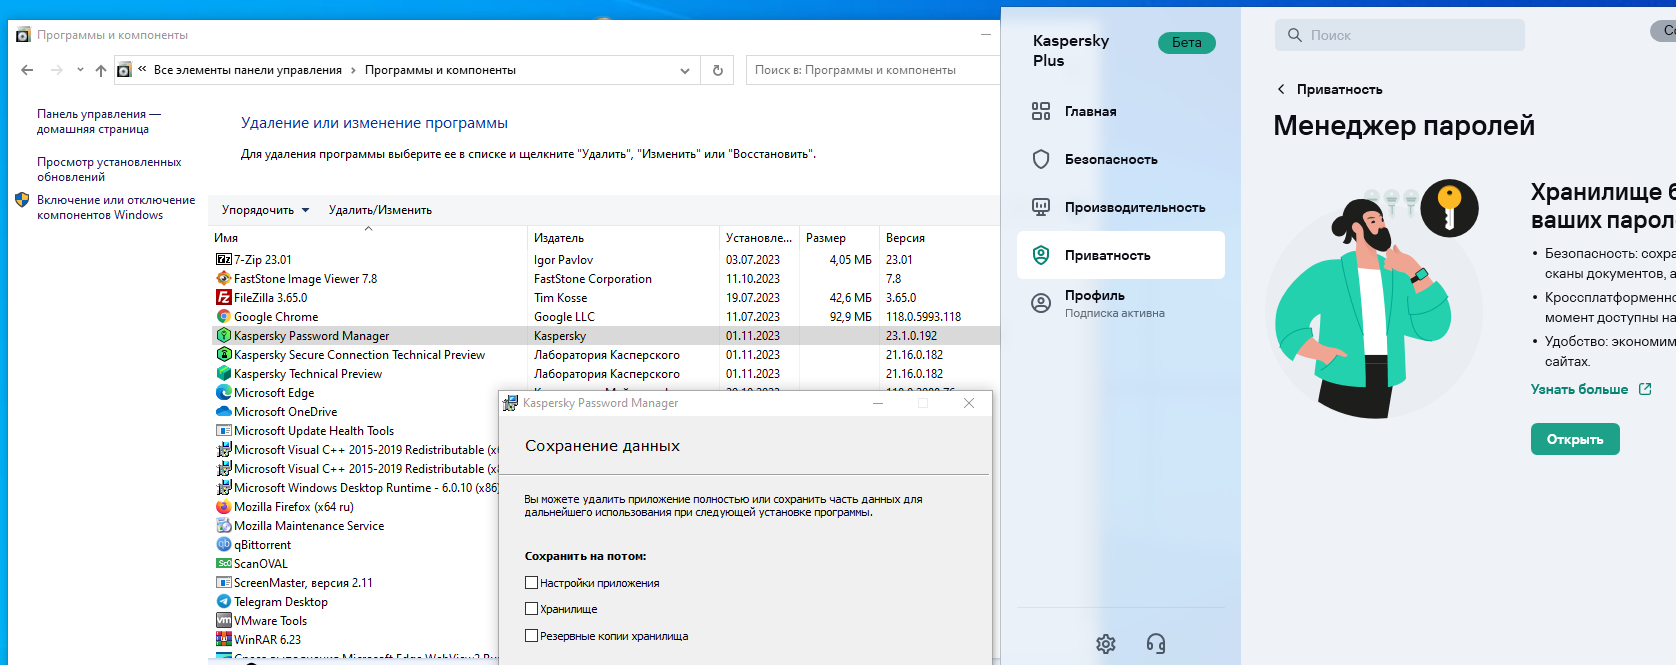Select the VMware Tools row
Image resolution: width=1676 pixels, height=665 pixels.
(x=355, y=621)
